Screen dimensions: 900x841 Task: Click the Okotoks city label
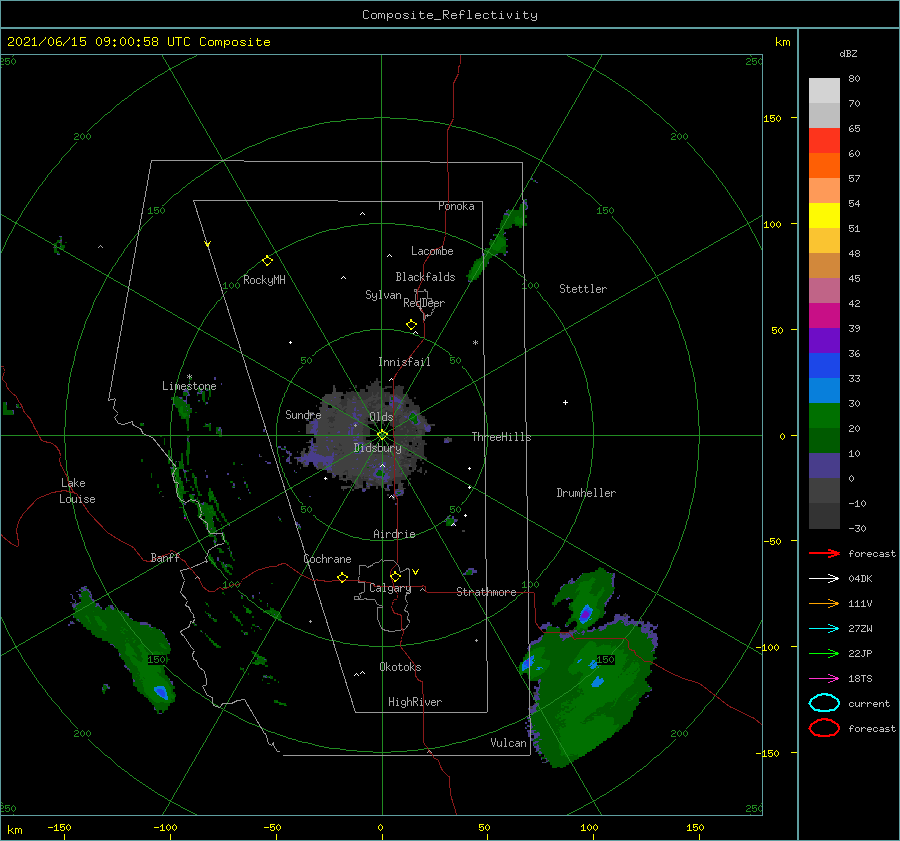click(400, 667)
